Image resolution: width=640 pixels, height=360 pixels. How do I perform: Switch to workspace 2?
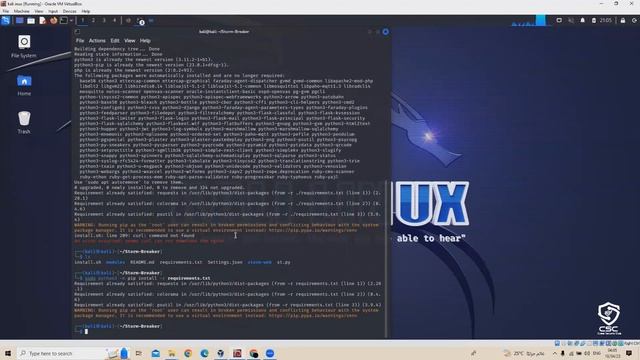93,20
